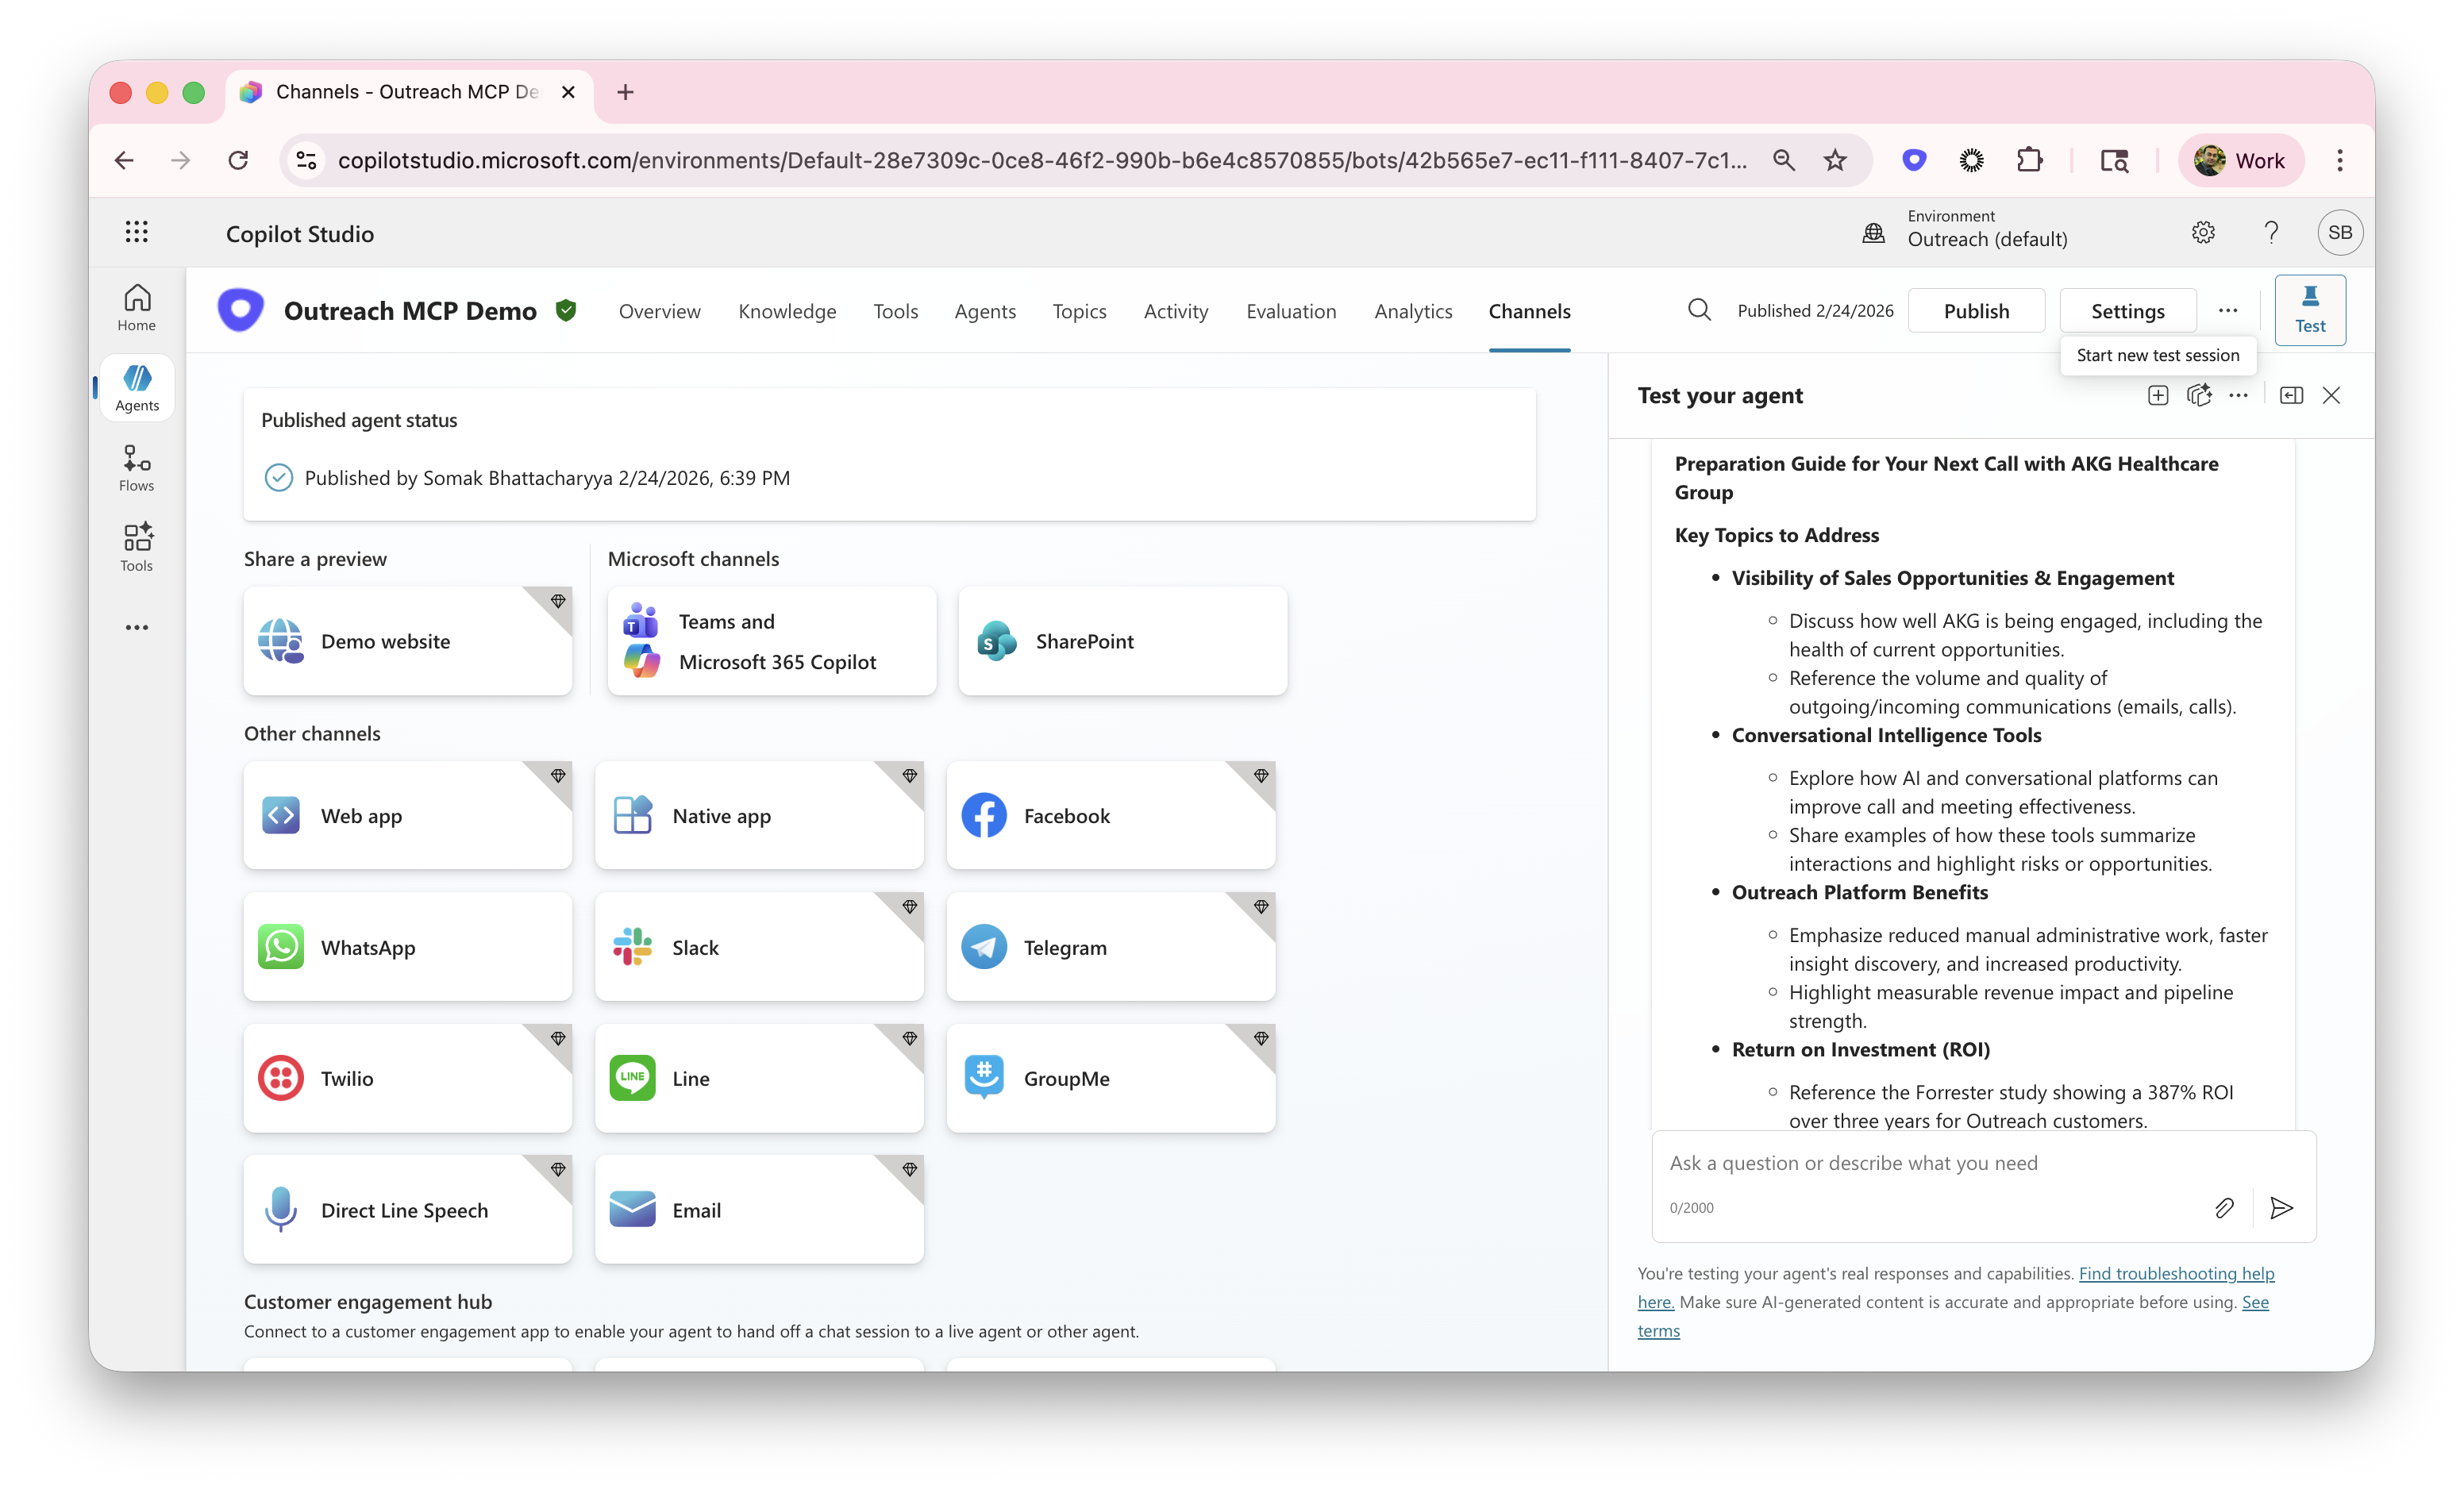Switch to the Knowledge tab

(787, 311)
